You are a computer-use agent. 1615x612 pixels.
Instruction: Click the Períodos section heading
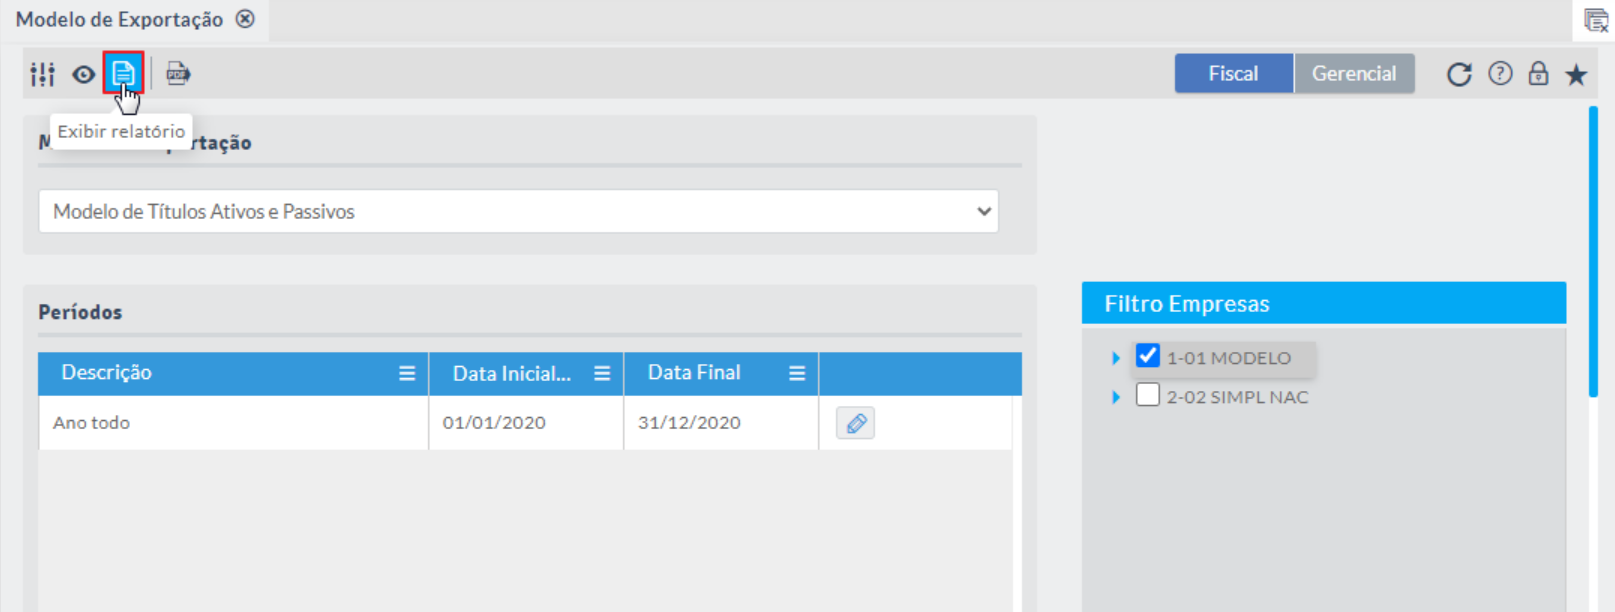(x=80, y=312)
